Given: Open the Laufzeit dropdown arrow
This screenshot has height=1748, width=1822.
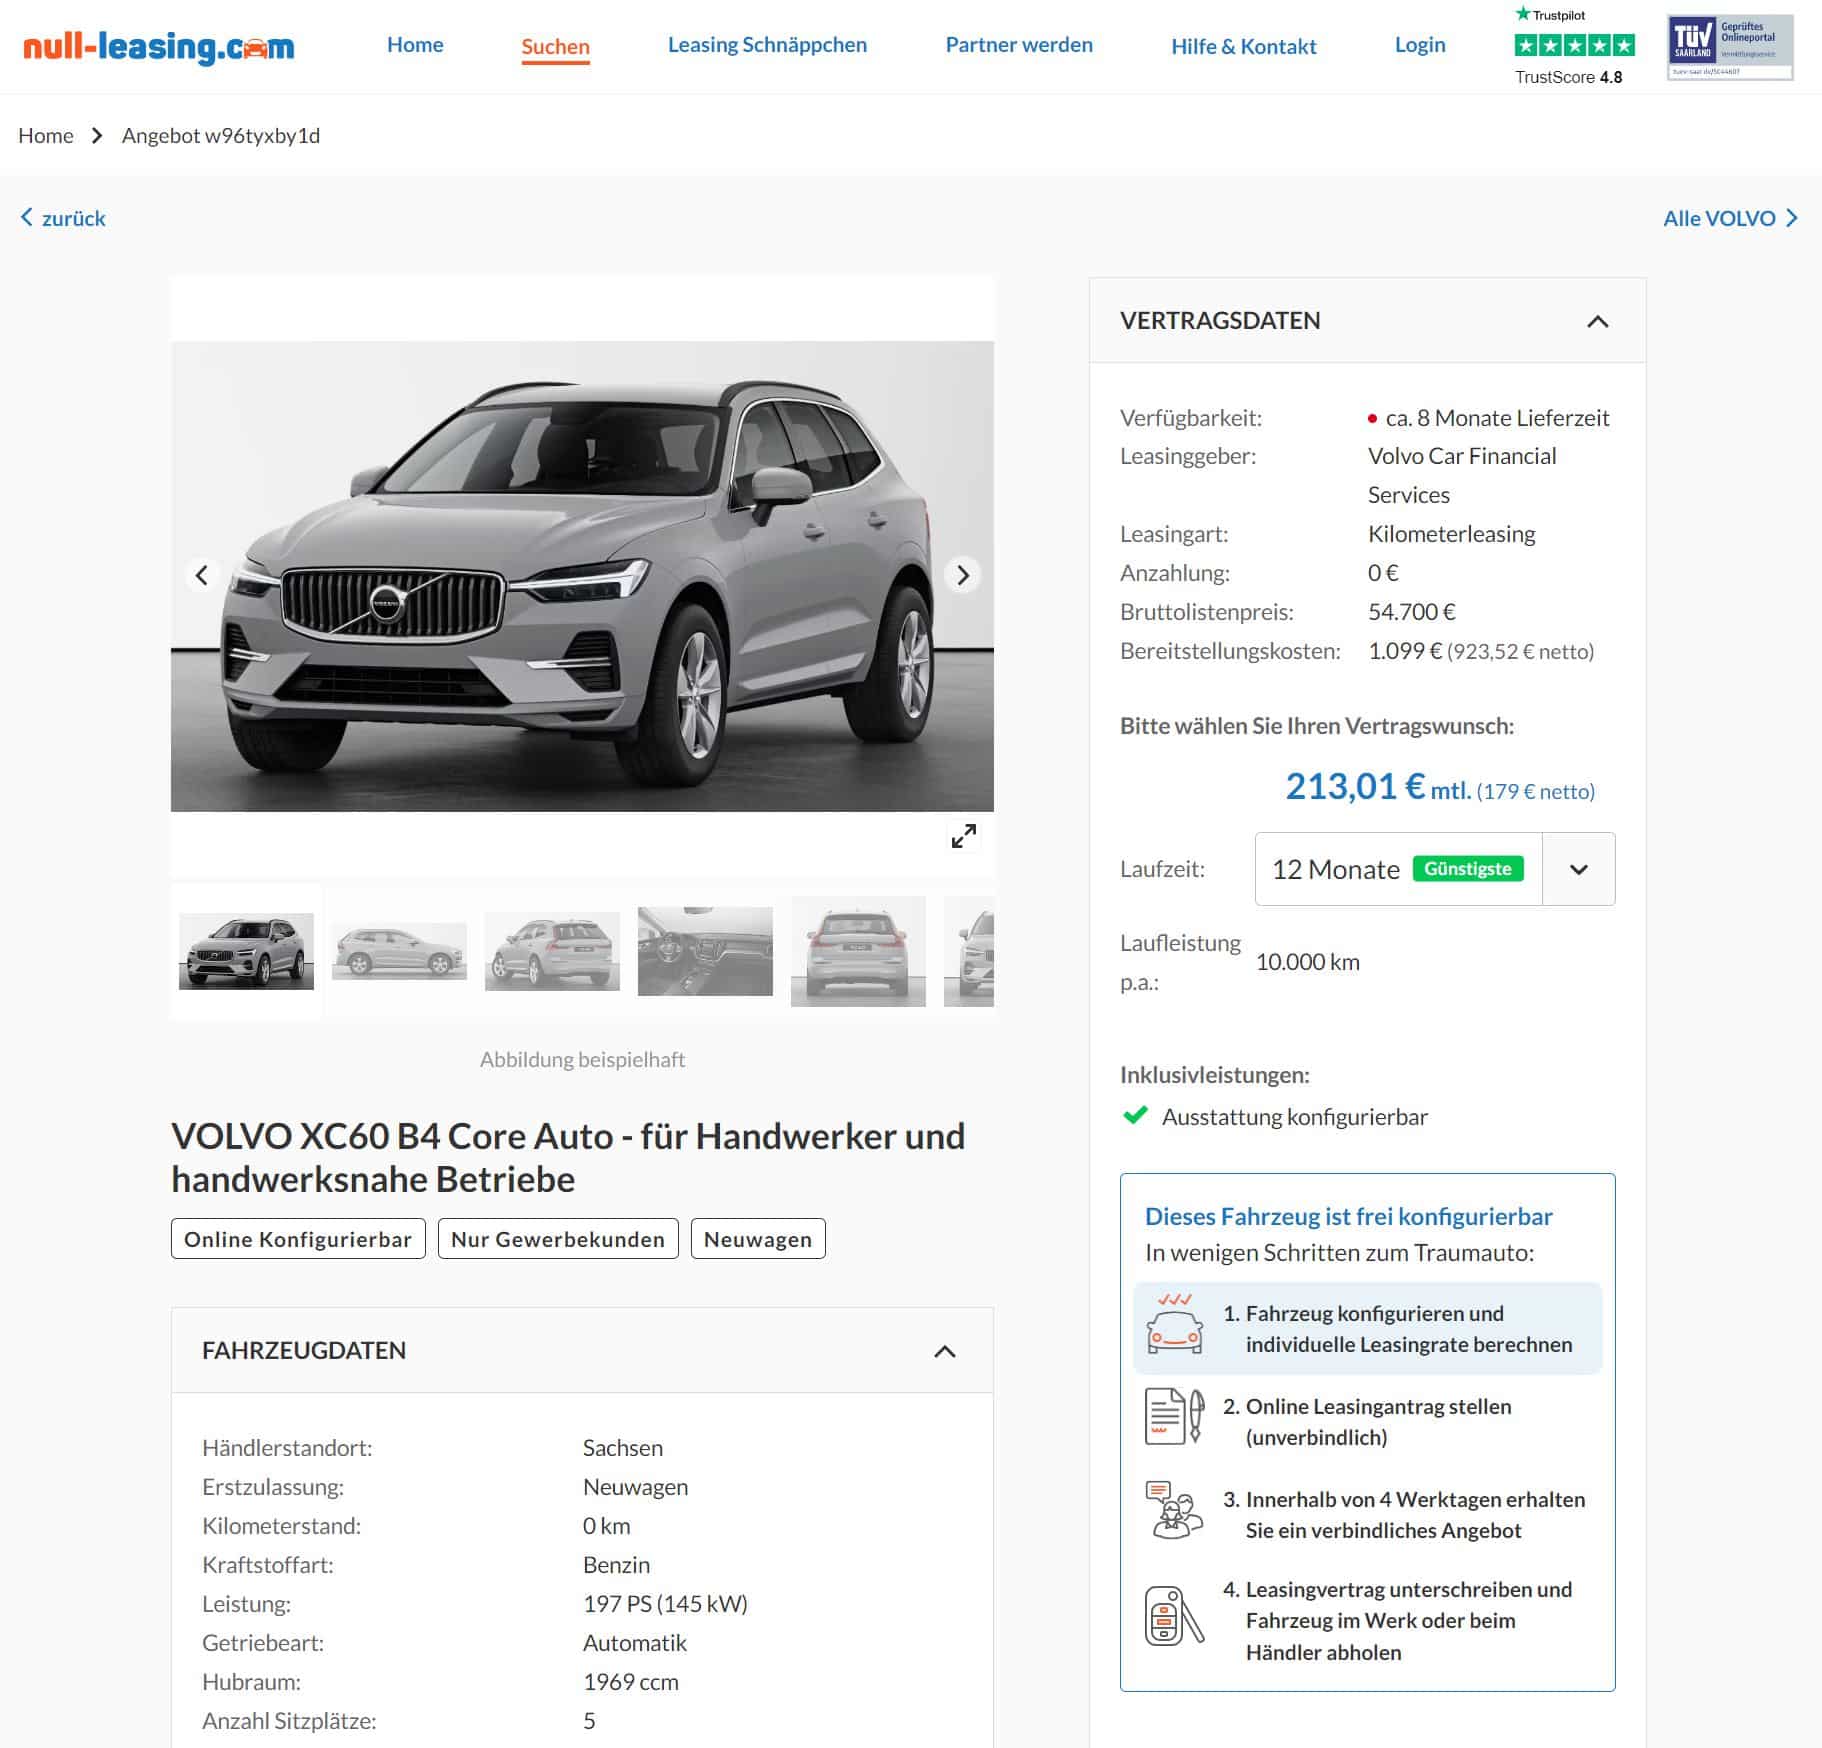Looking at the screenshot, I should [1578, 869].
